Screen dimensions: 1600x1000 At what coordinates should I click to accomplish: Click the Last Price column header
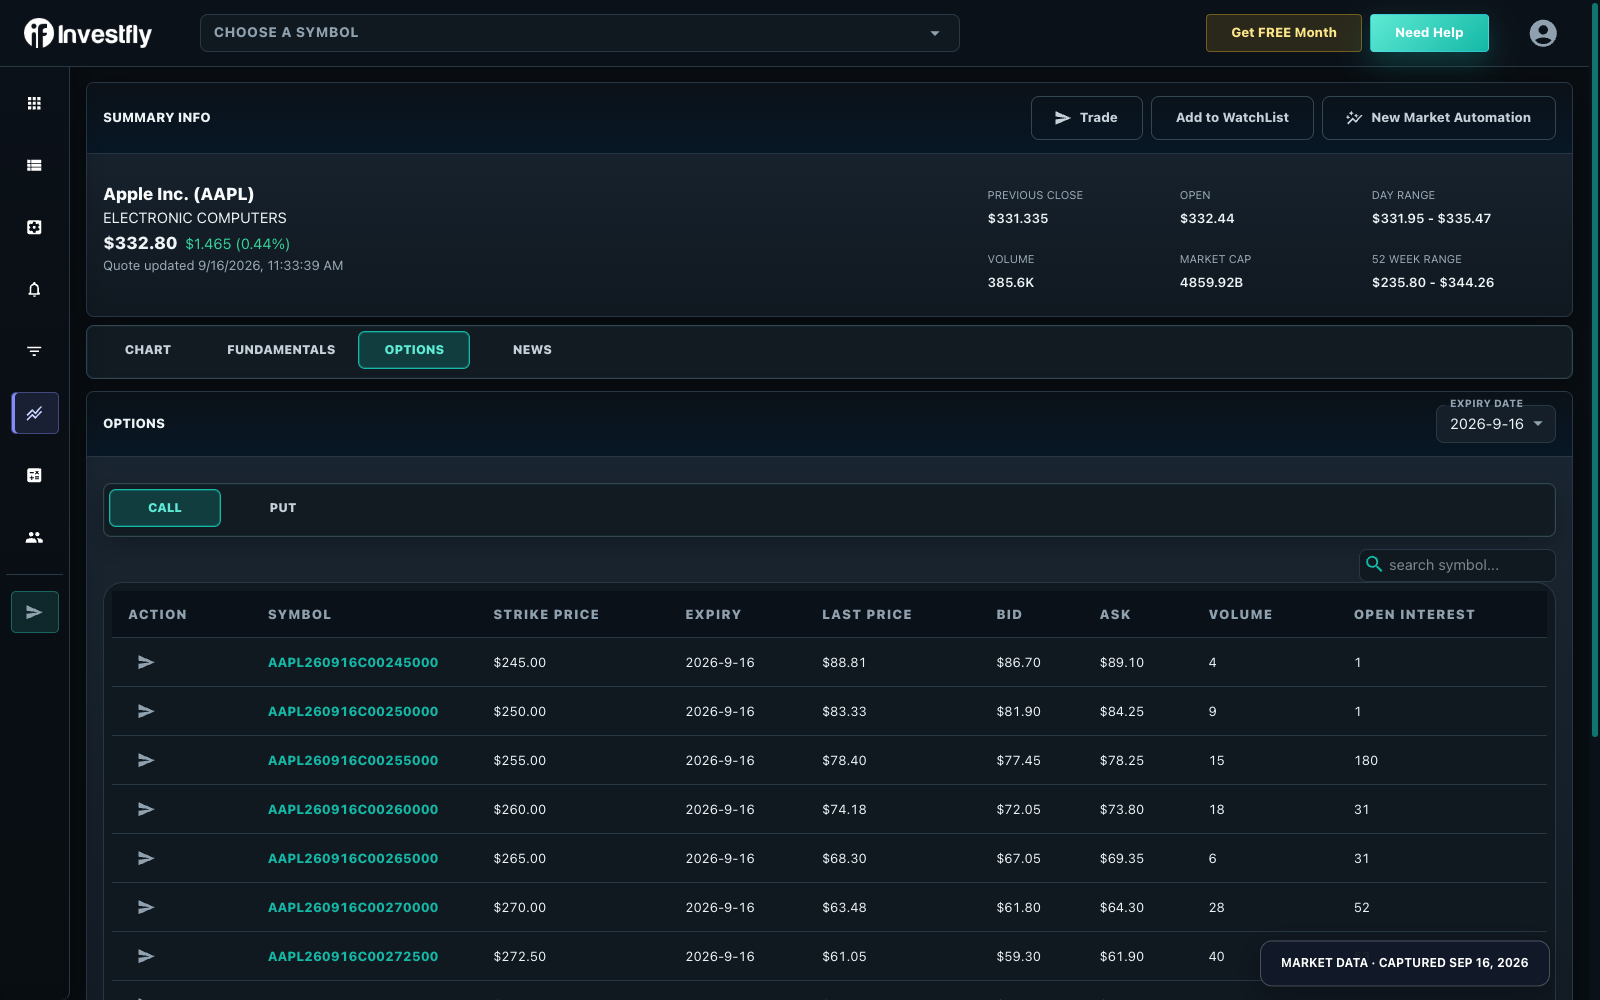[867, 615]
